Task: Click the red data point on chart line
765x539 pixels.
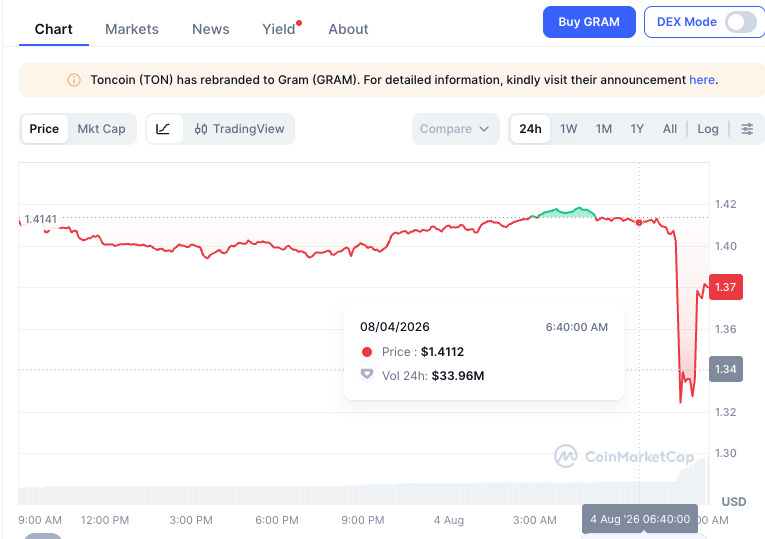Action: point(639,223)
